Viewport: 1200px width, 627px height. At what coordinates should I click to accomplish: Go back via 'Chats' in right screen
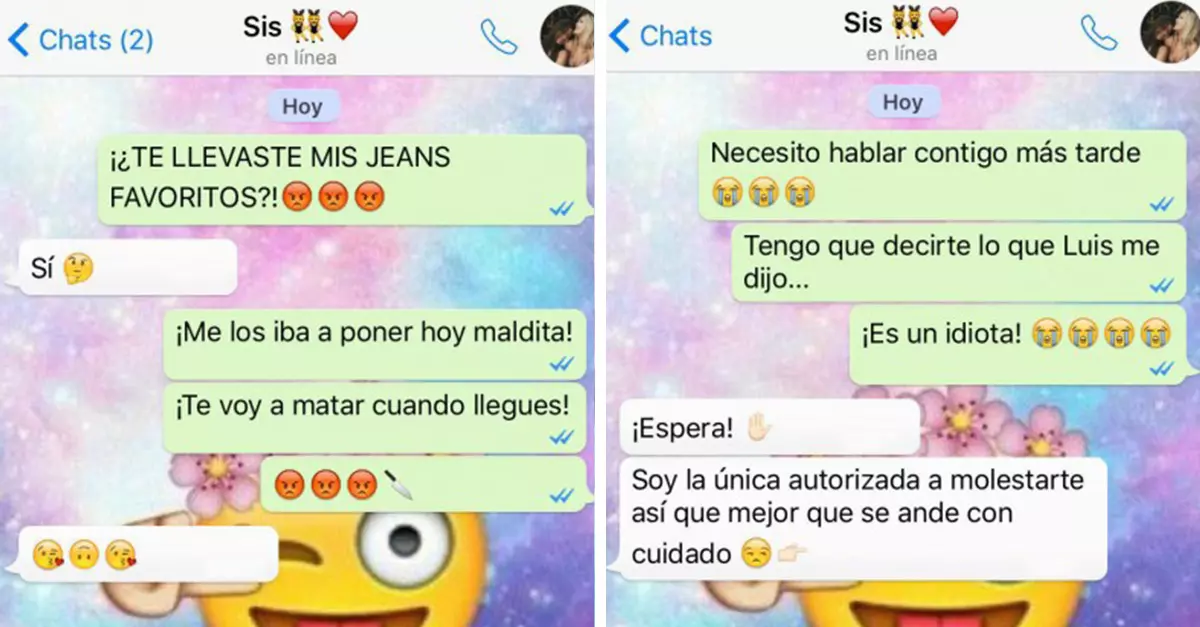coord(661,36)
